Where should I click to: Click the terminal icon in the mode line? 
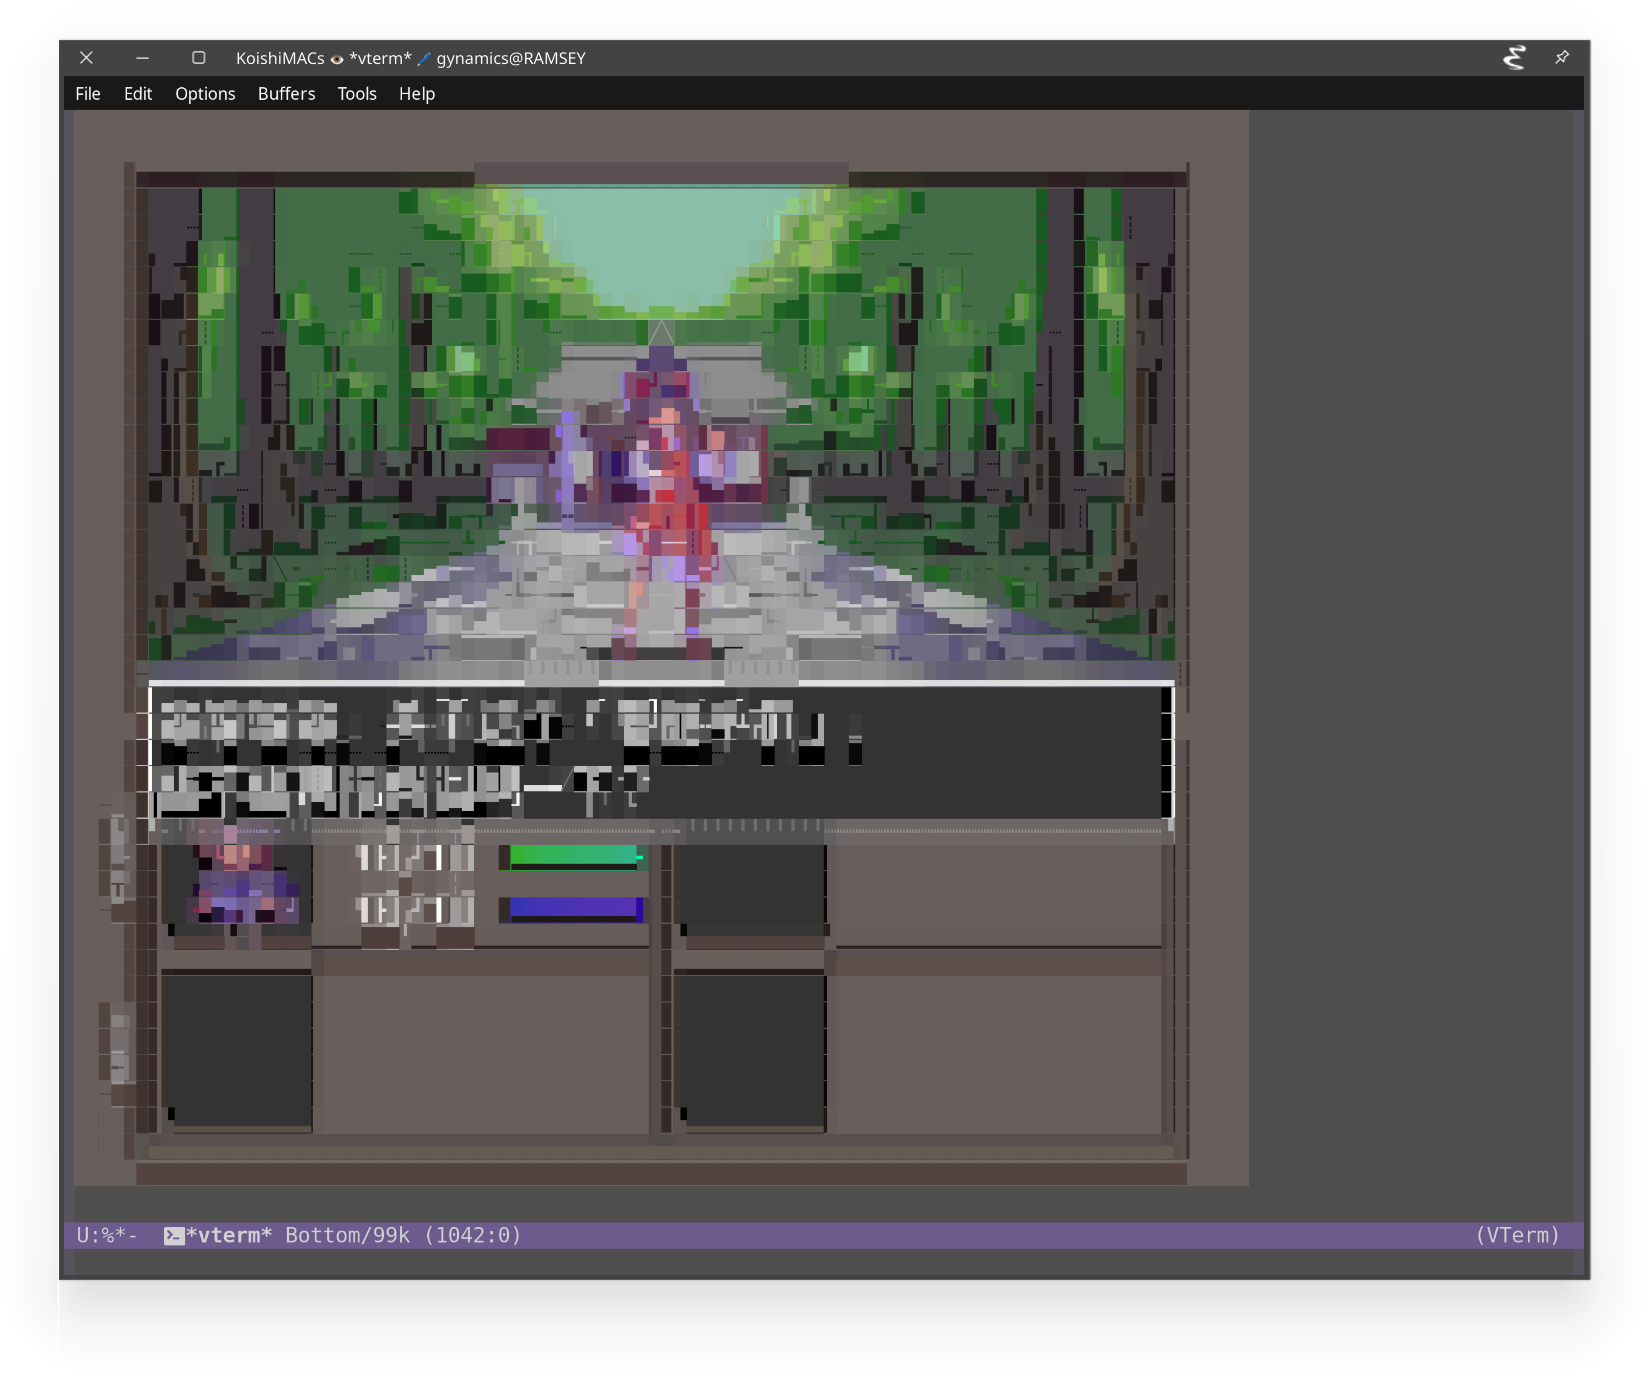(174, 1236)
